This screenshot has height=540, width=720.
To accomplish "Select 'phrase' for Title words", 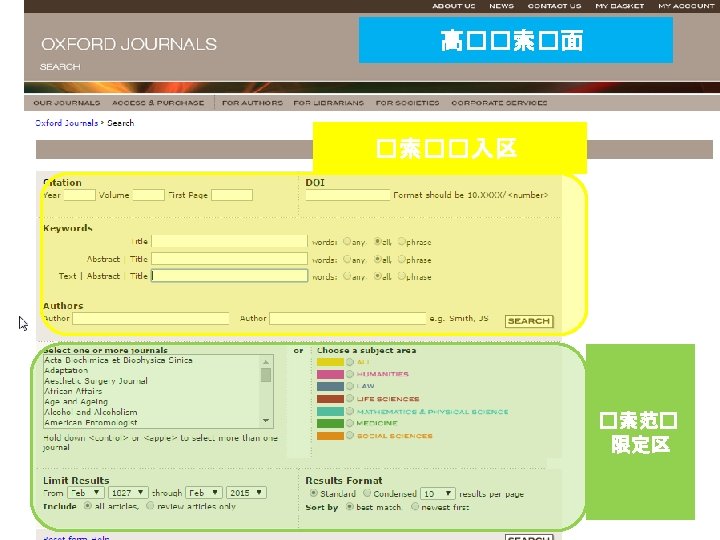I will pos(402,241).
